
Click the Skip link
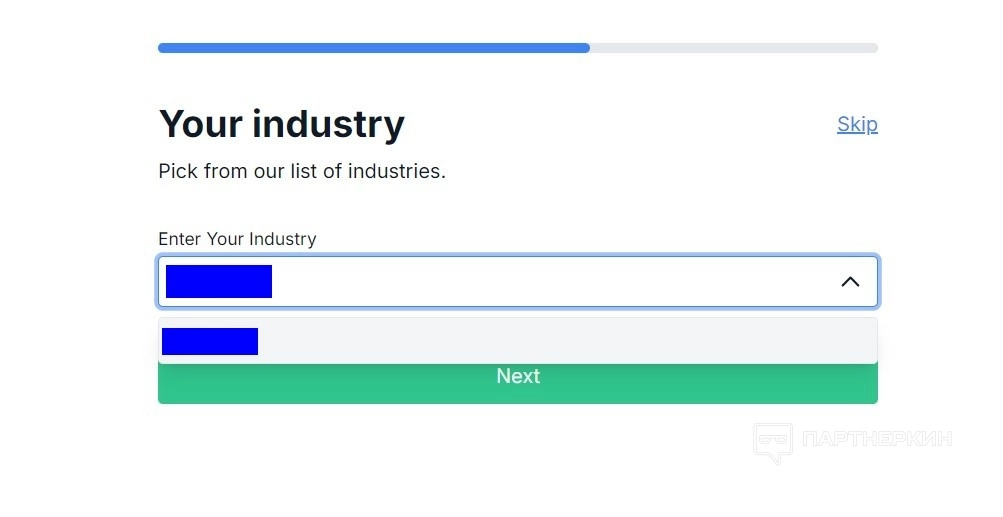857,124
